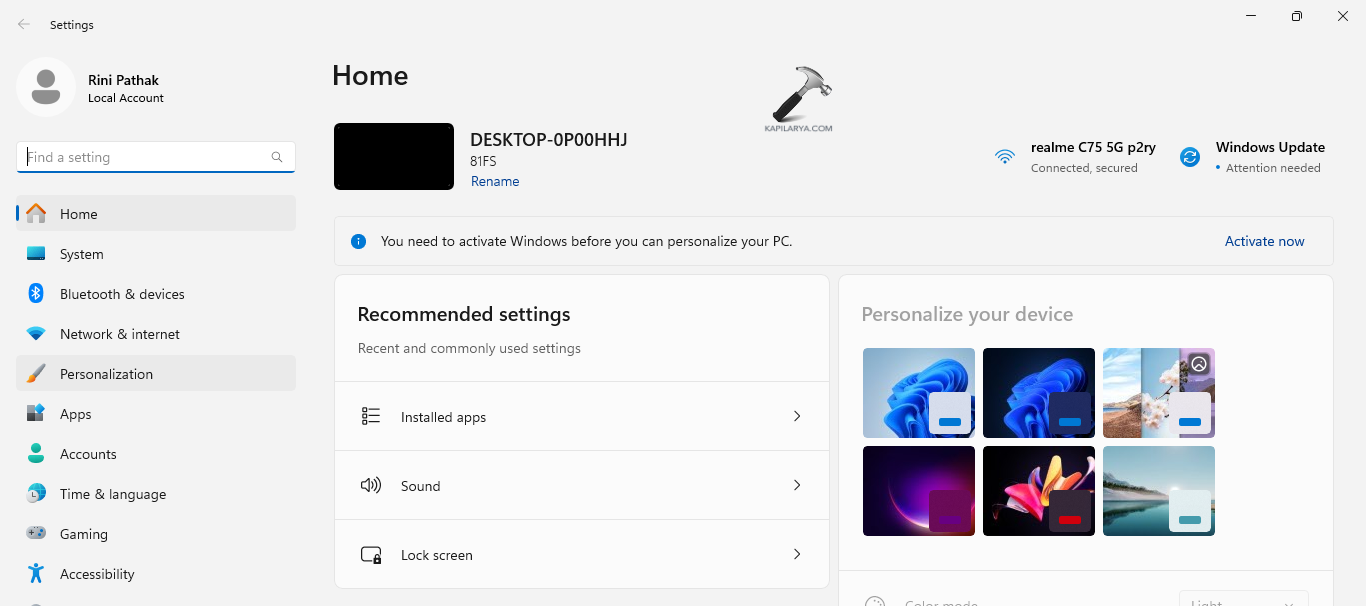Screen dimensions: 1366x606
Task: Click the Rename link under DESKTOP-0P00HHJ
Action: click(495, 181)
